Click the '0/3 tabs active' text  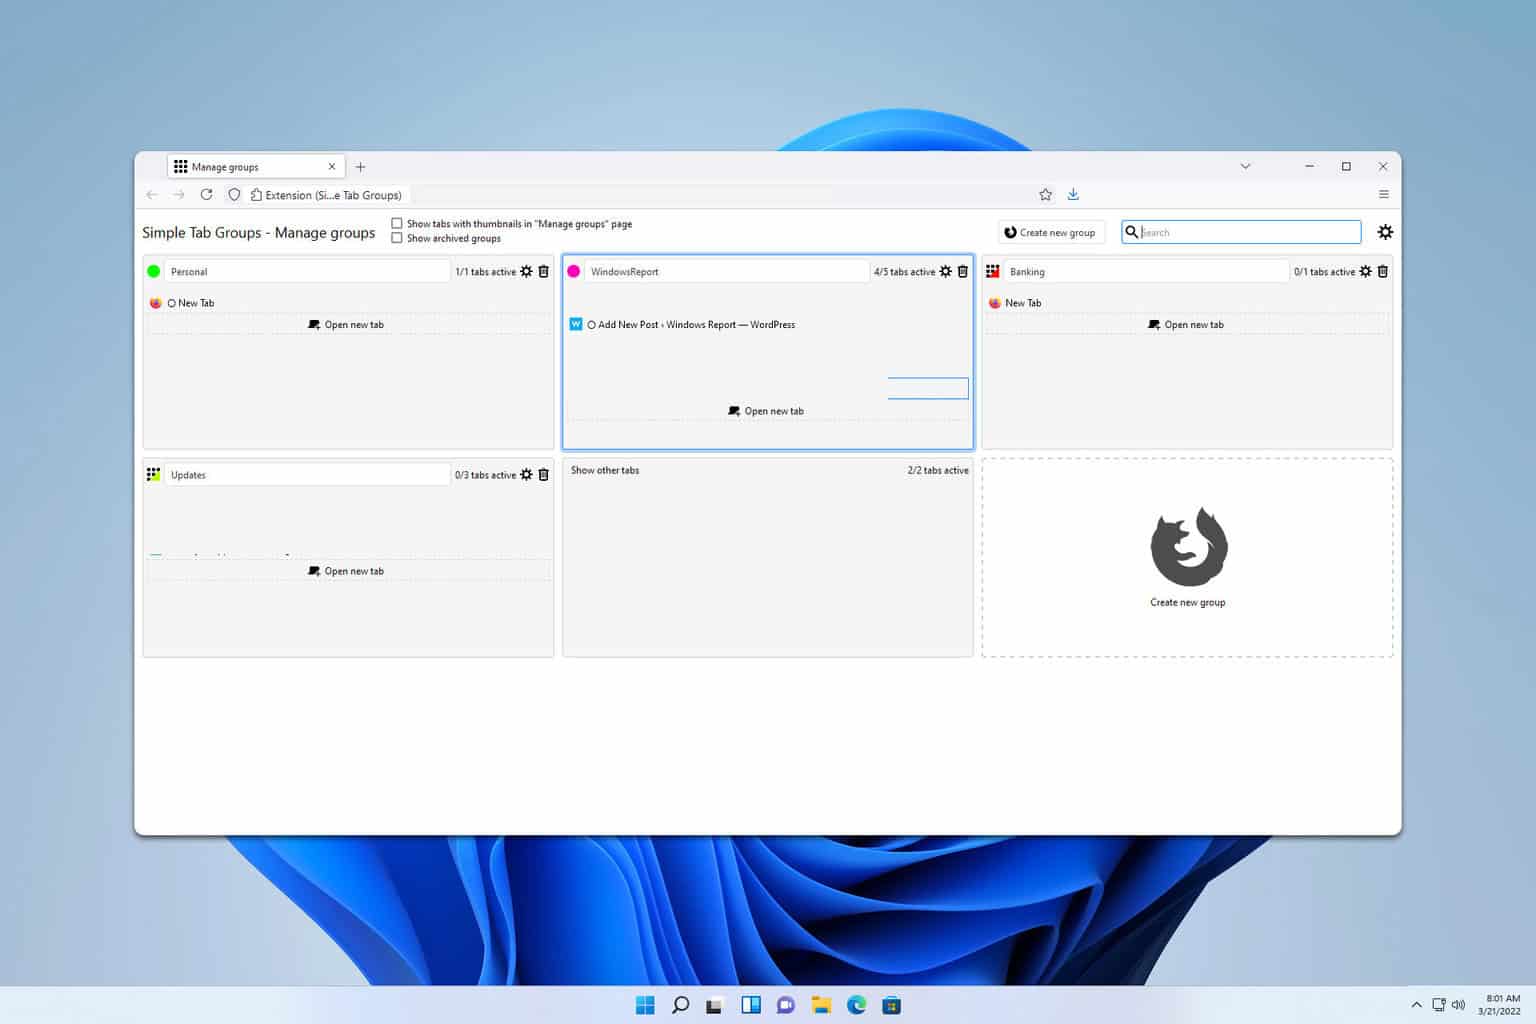tap(485, 475)
